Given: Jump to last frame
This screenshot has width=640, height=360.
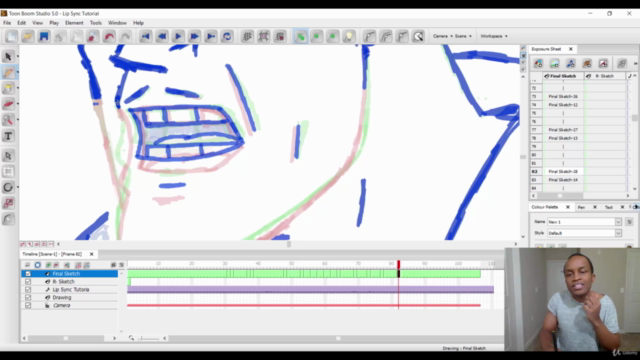Looking at the screenshot, I should 211,36.
